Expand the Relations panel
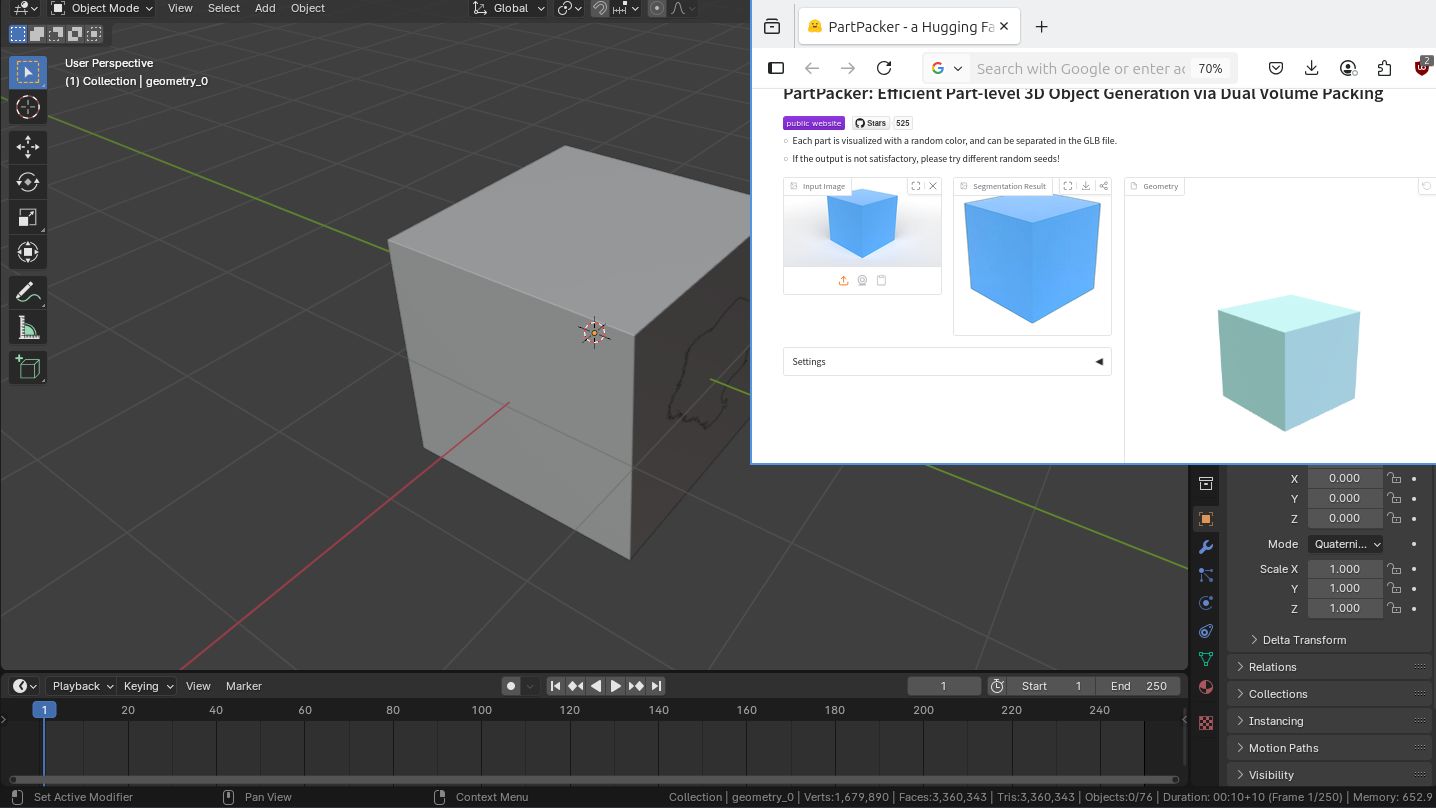Screen dimensions: 1436x808 (1328, 667)
